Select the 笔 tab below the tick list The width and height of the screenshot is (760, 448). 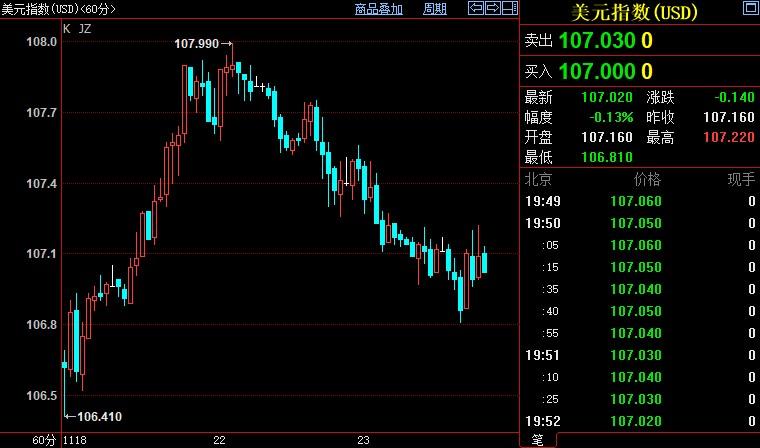[537, 440]
